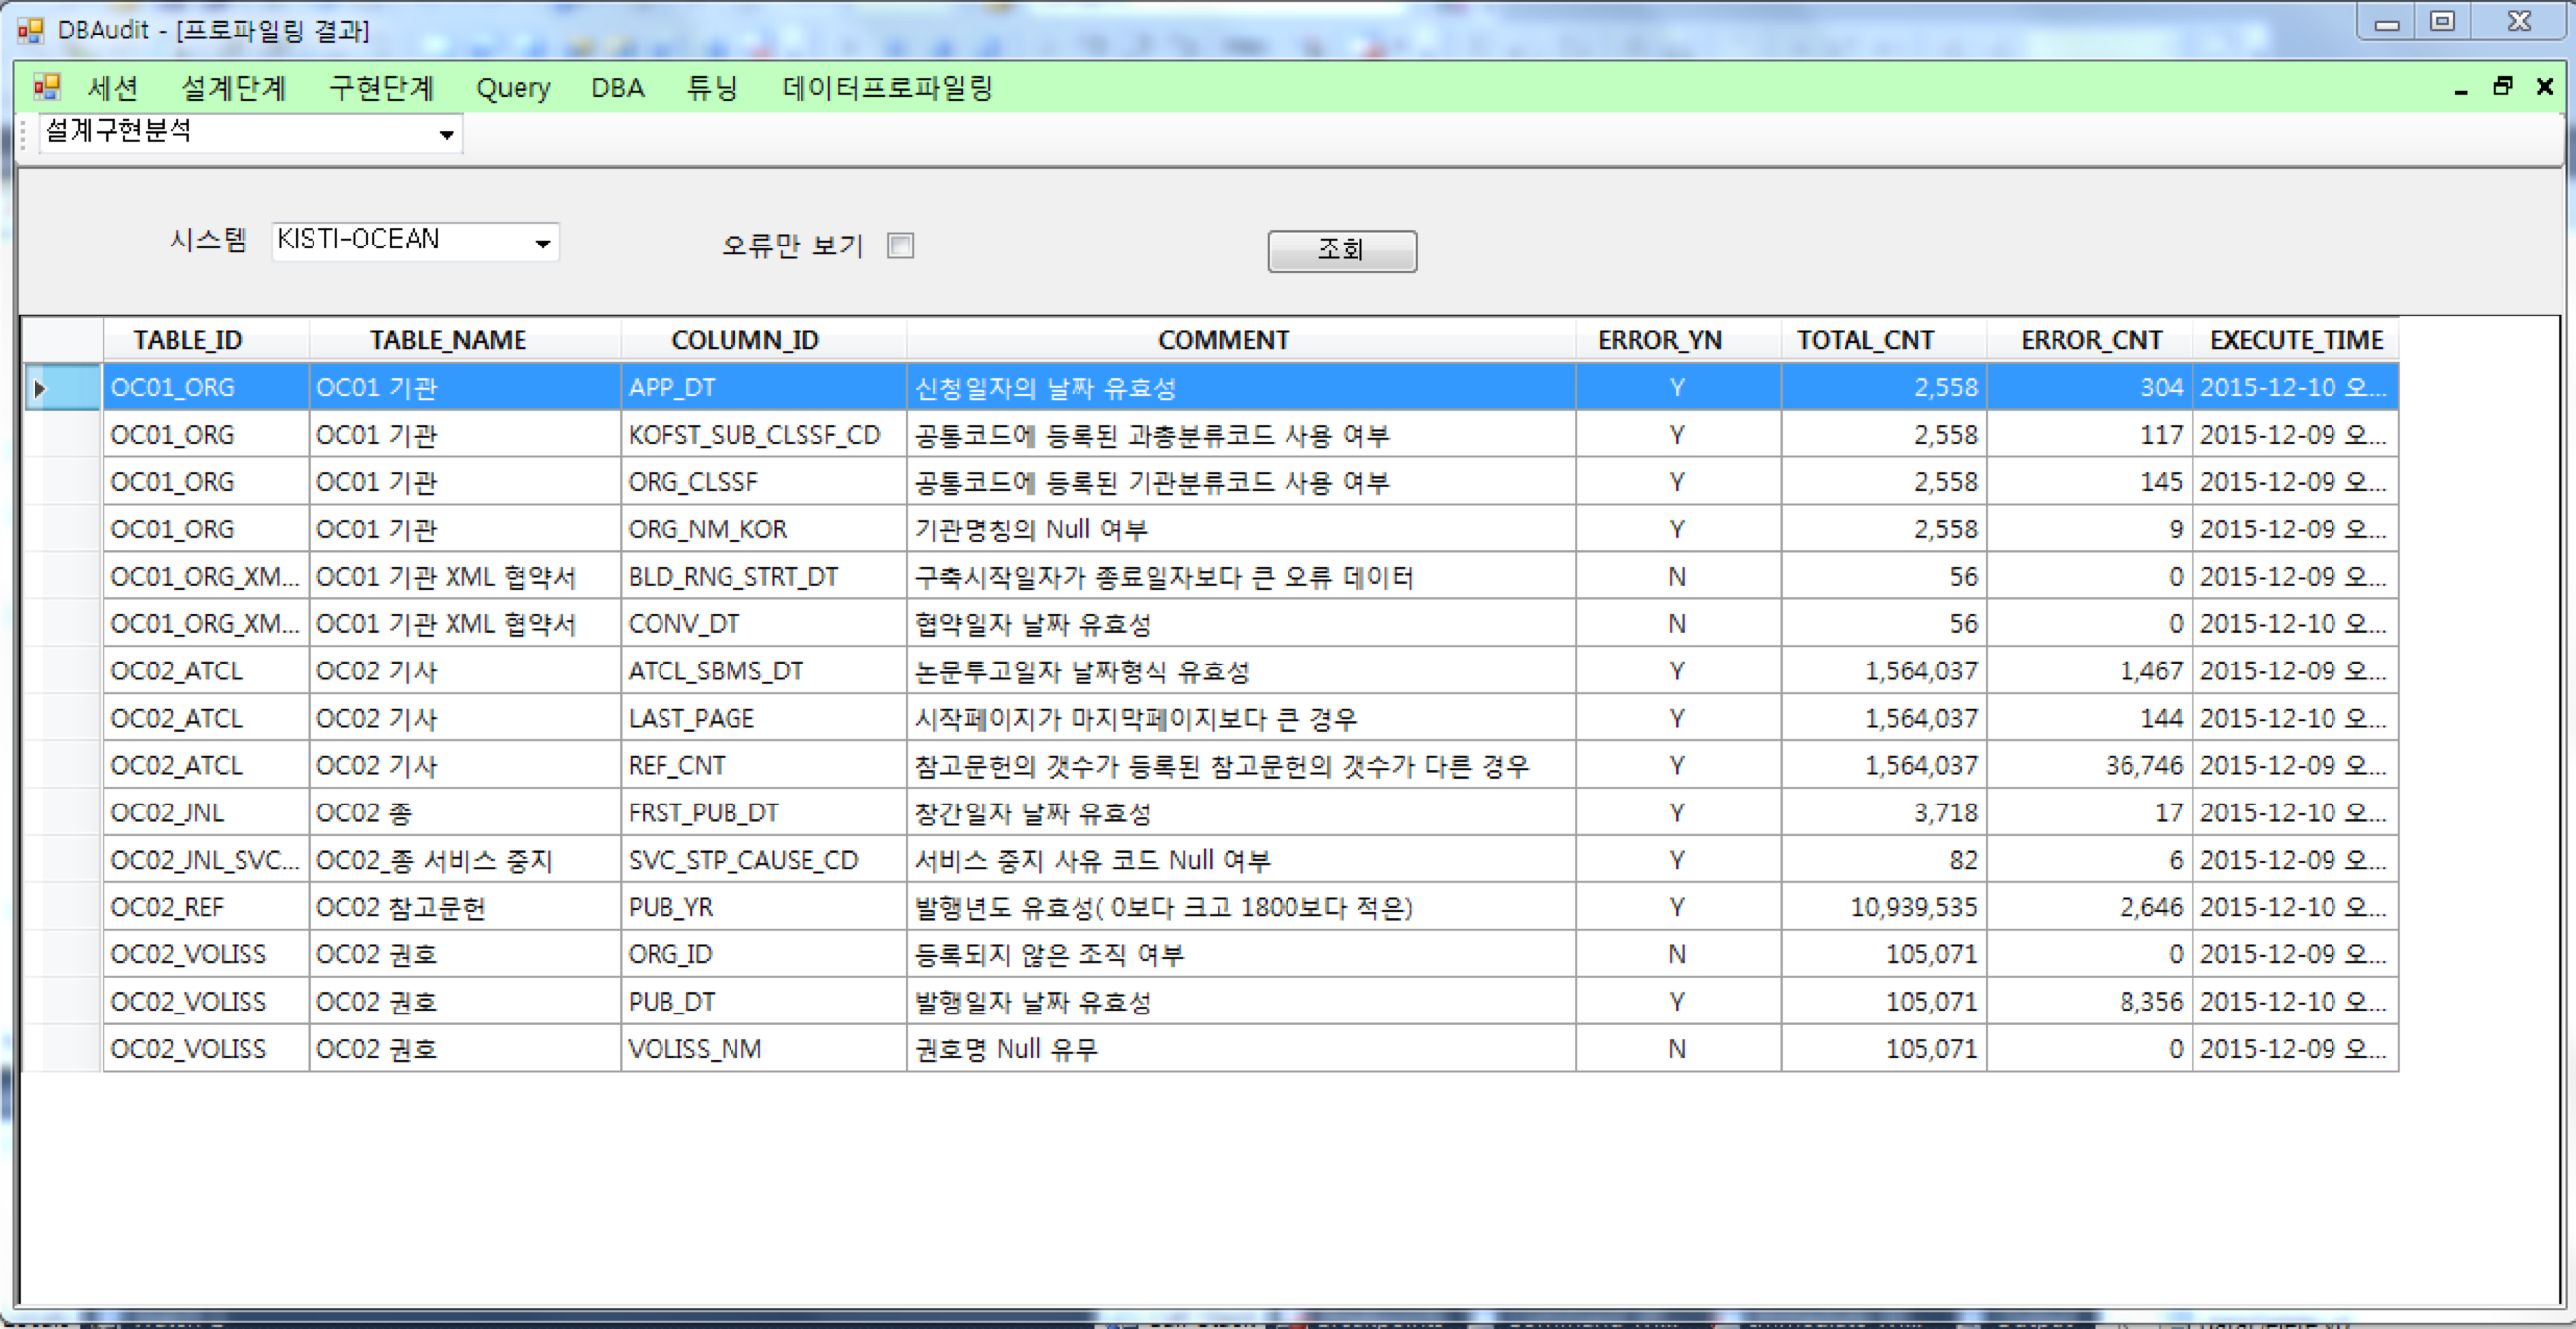
Task: Click the OC02 참고문헌 table name cell
Action: pos(464,907)
